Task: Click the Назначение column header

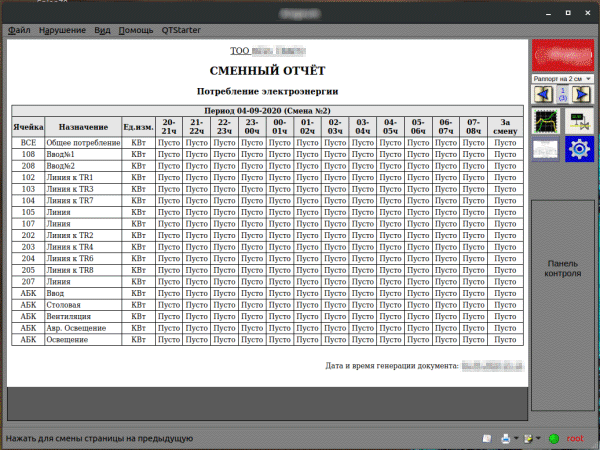Action: [83, 127]
